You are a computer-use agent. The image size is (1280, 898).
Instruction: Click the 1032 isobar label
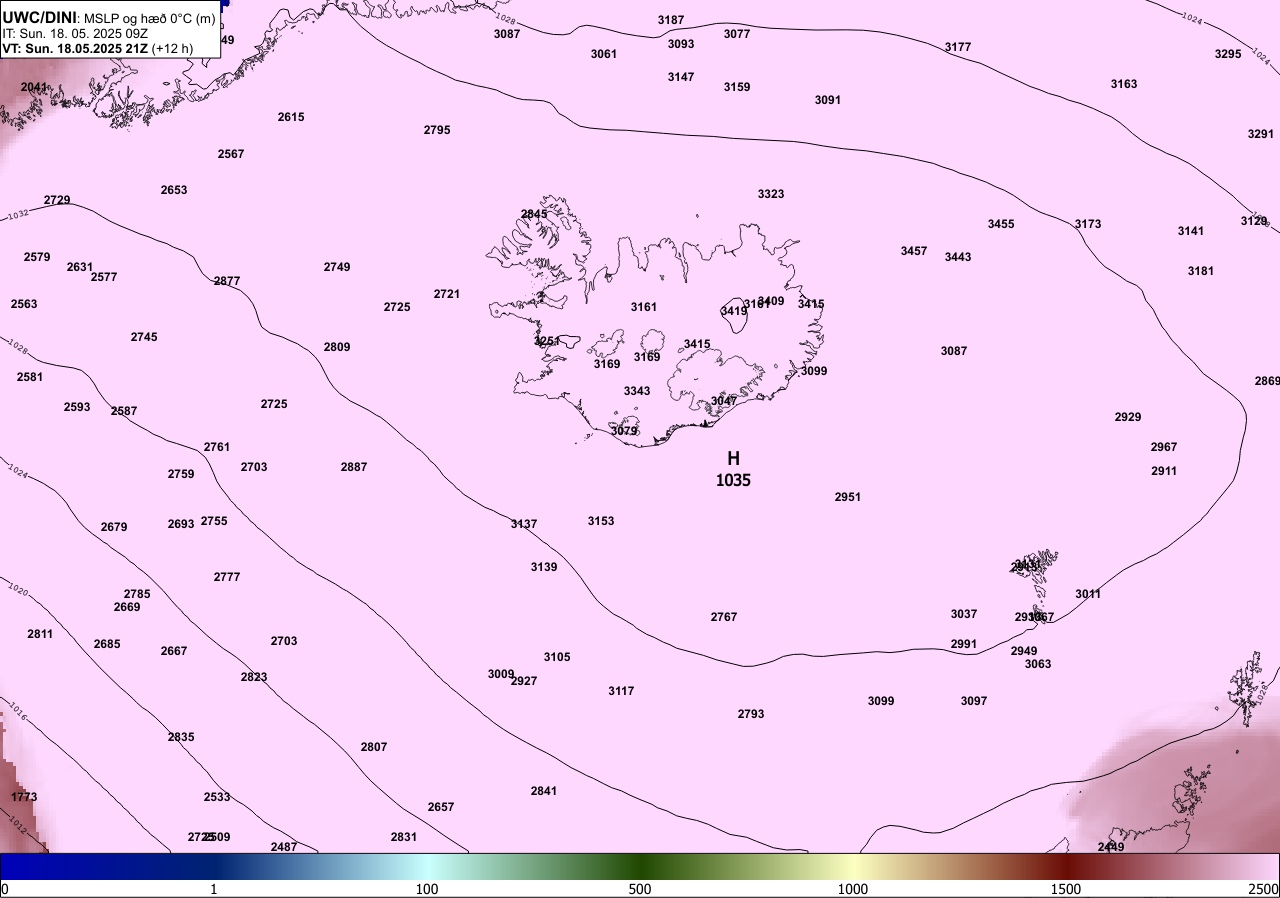[18, 215]
